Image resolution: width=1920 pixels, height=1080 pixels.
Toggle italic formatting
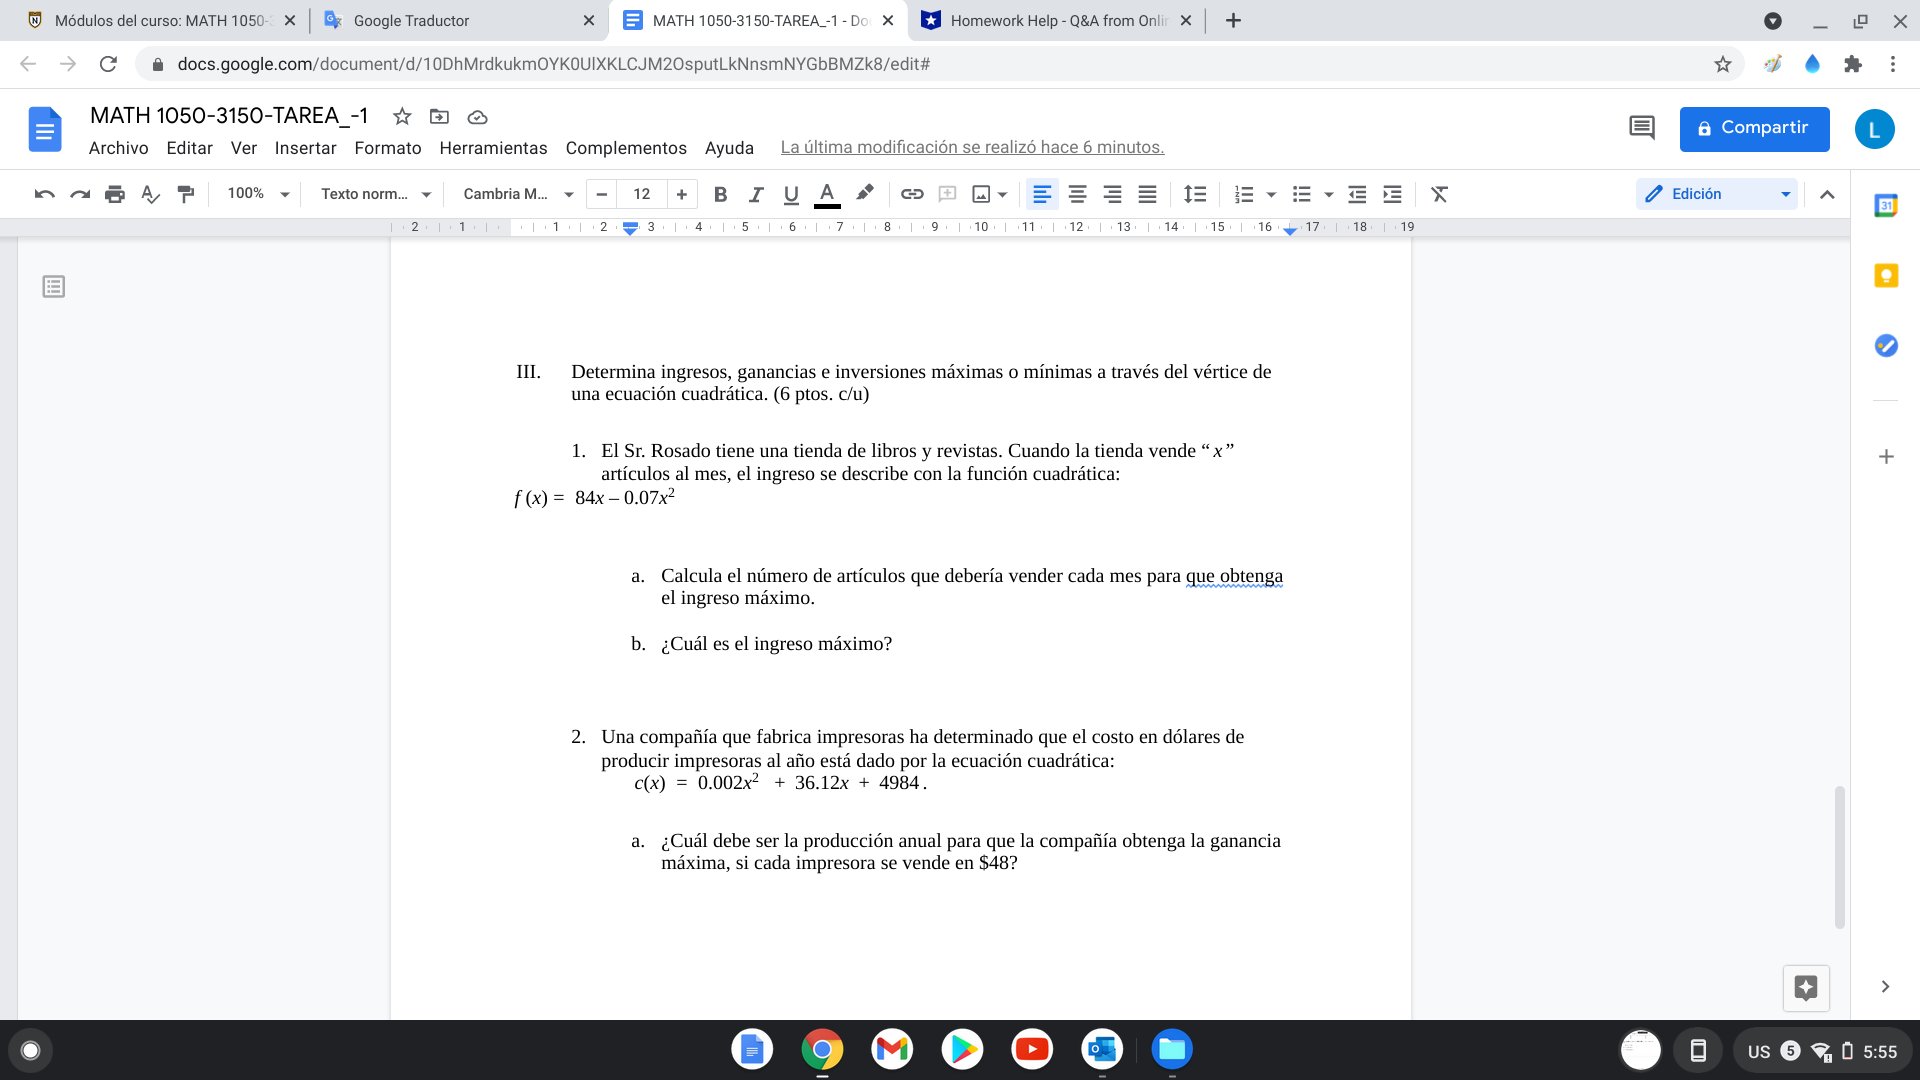point(755,194)
